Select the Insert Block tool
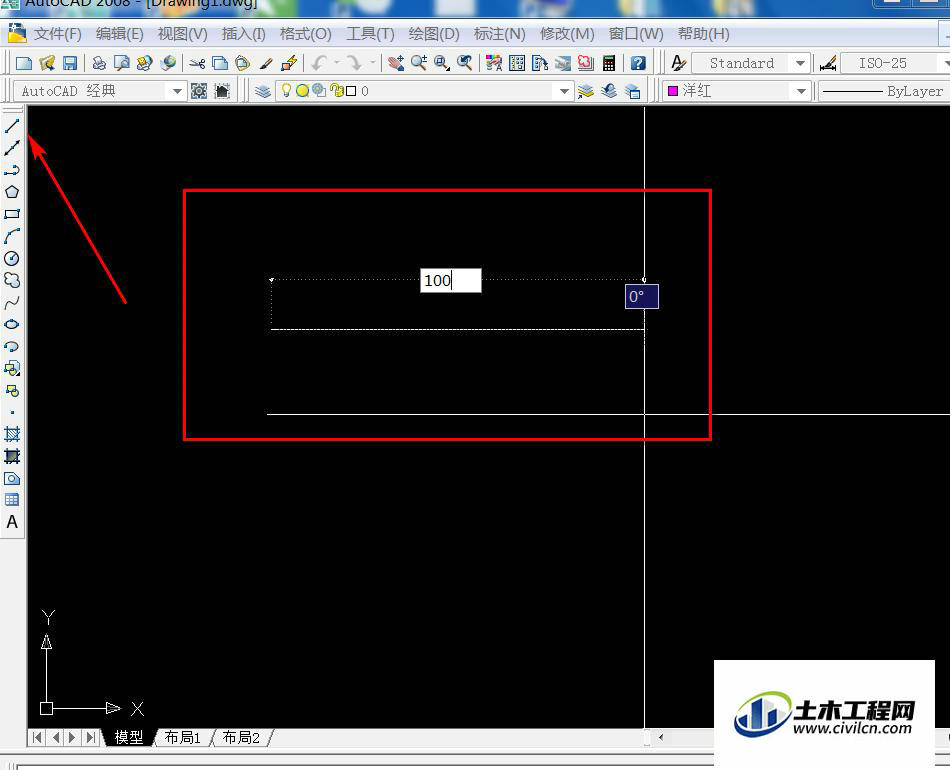 [12, 368]
